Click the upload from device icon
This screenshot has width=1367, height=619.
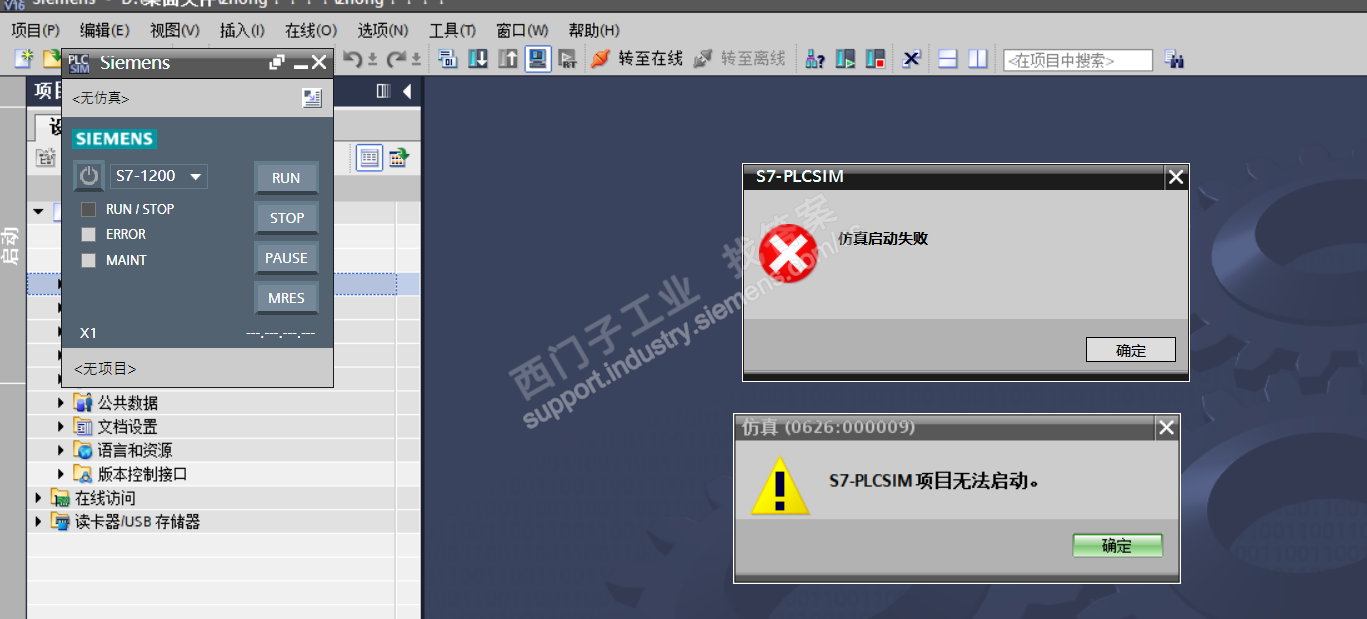pos(508,59)
